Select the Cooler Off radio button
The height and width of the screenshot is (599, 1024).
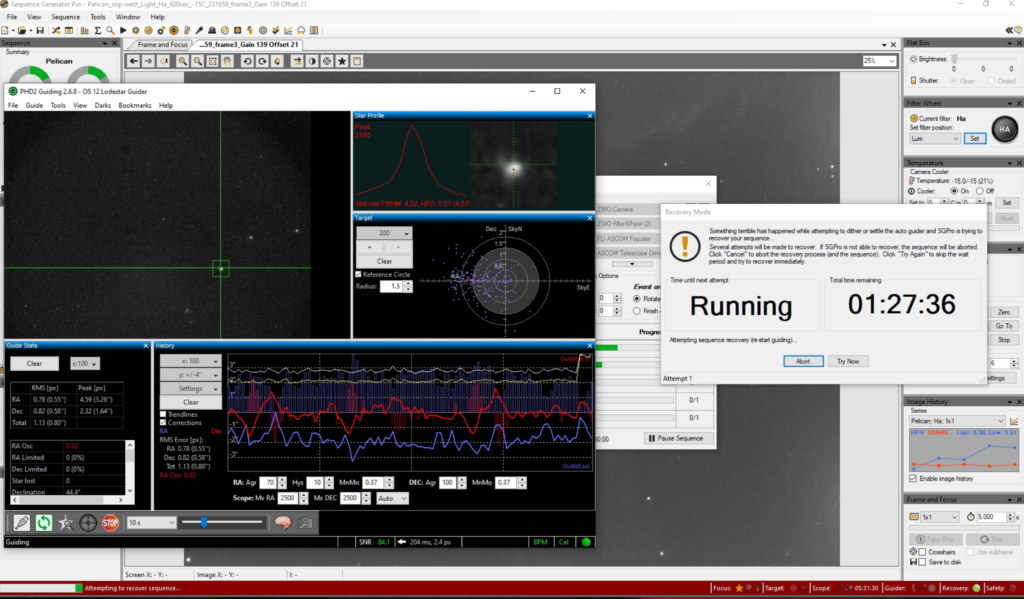click(980, 191)
